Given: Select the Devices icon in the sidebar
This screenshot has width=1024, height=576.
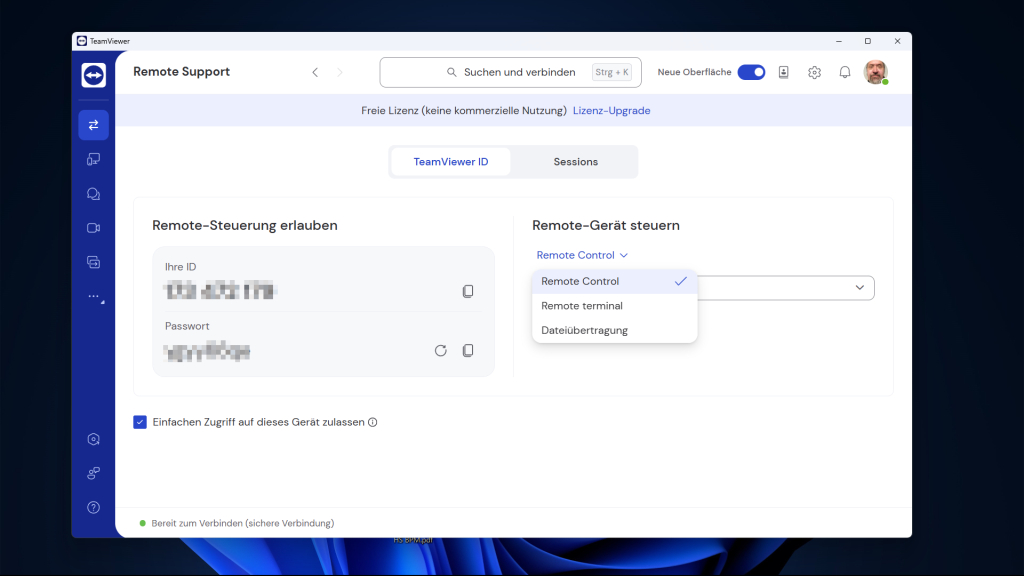Looking at the screenshot, I should click(x=93, y=158).
